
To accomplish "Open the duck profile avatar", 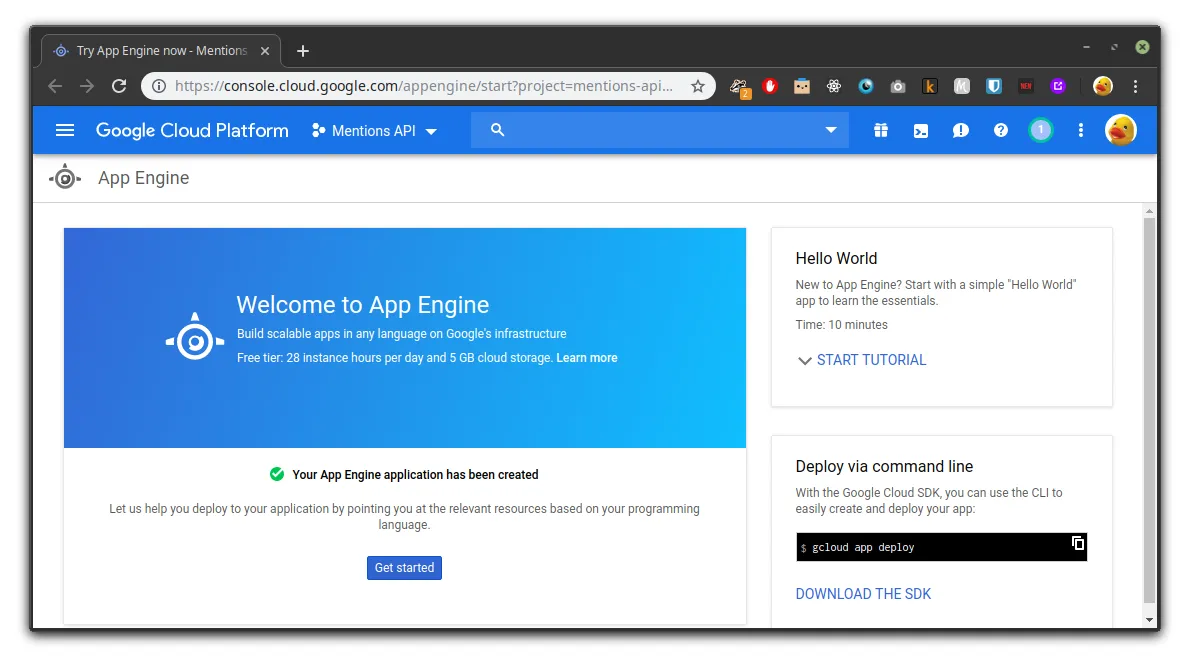I will click(x=1120, y=130).
